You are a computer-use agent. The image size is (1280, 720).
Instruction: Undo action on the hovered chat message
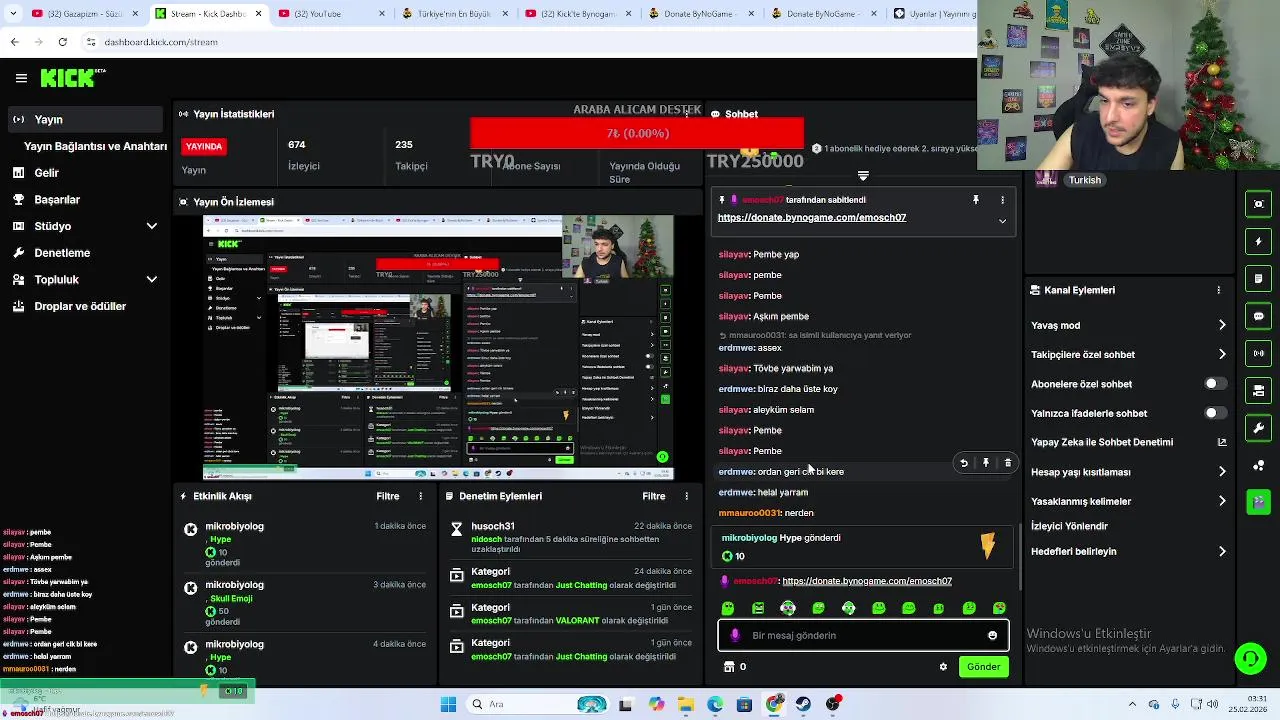[x=964, y=463]
